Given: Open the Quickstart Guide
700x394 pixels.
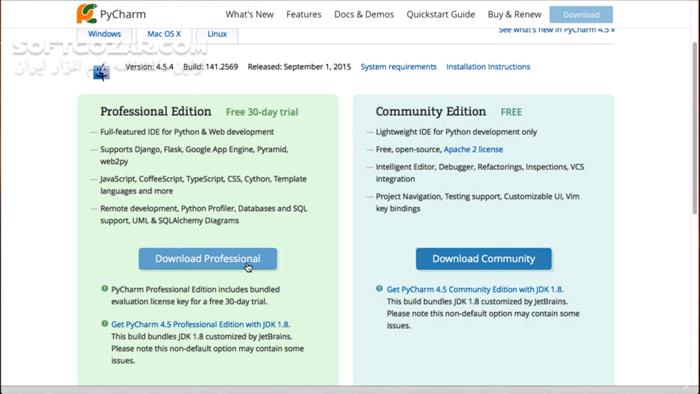Looking at the screenshot, I should 441,14.
